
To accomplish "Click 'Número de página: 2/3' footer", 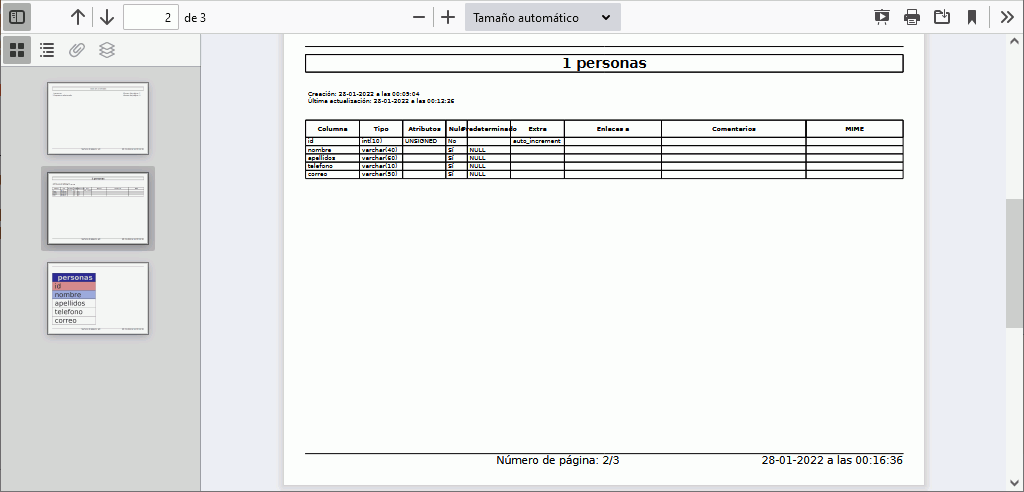I will (558, 460).
